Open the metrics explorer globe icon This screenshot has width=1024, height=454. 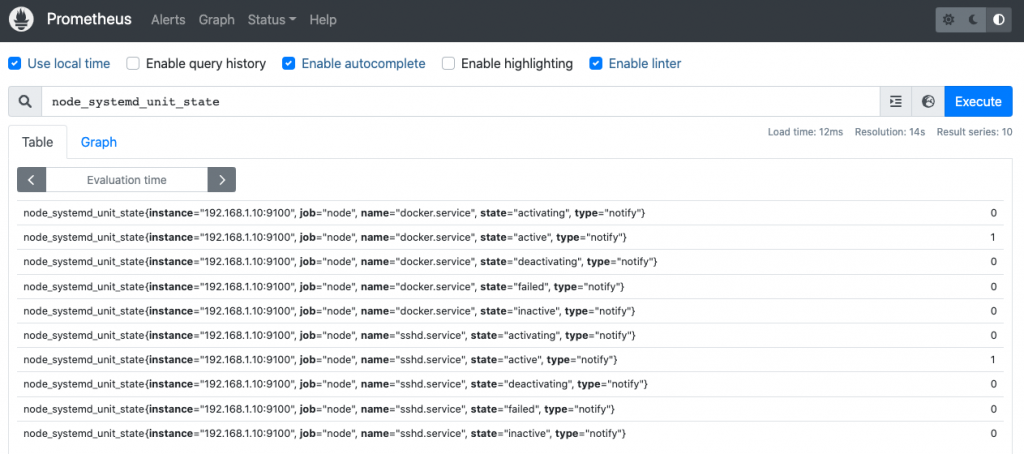[928, 102]
